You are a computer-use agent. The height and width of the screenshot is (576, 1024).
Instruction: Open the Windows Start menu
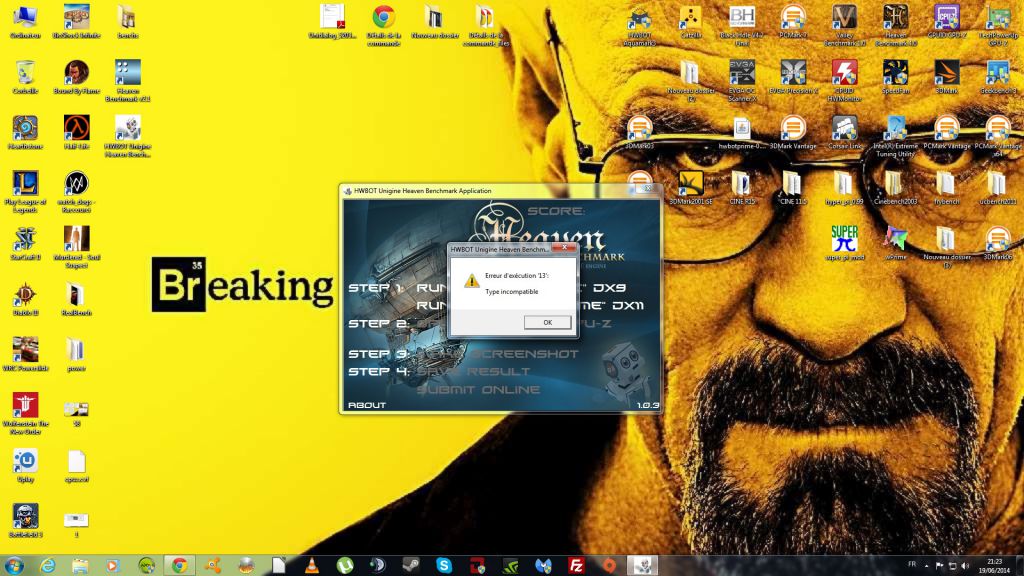(x=14, y=566)
